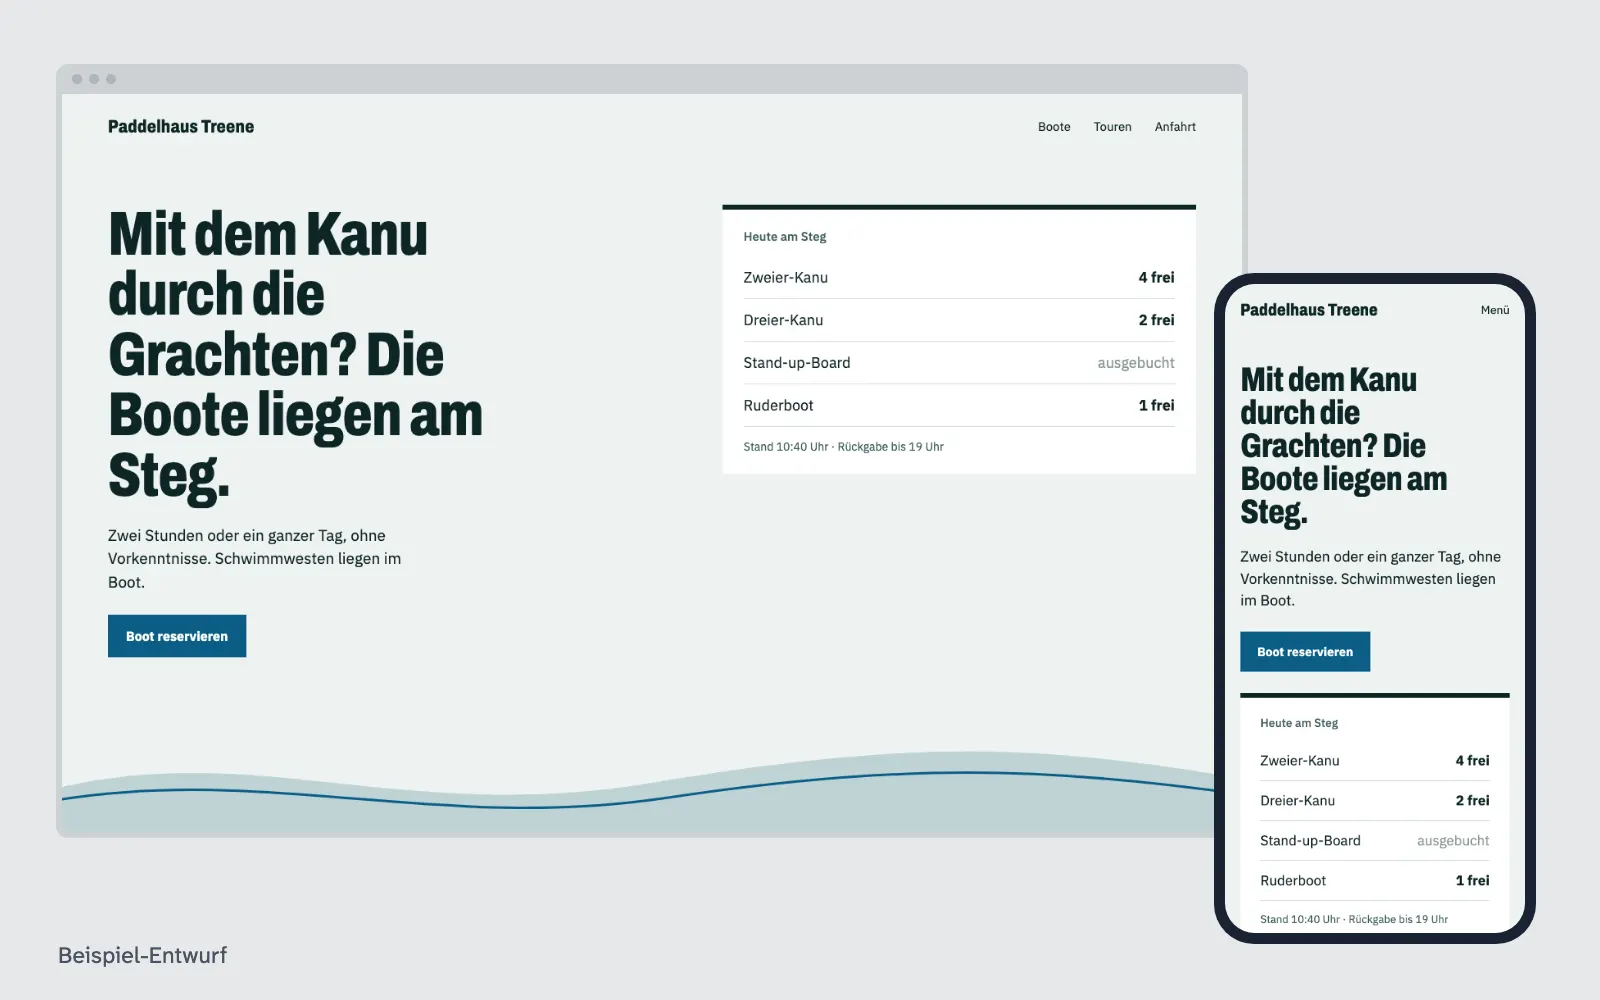Click Boot reservieren button in desktop mockup

coord(177,636)
